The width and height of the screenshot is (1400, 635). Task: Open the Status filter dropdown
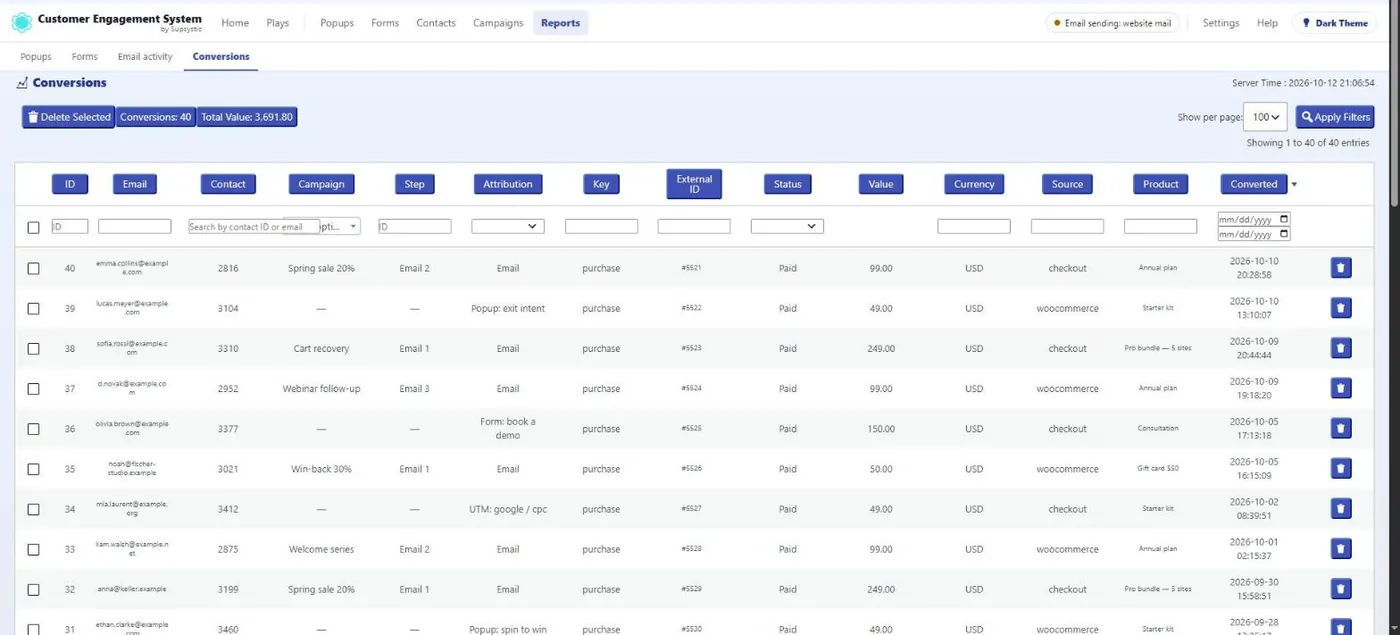[787, 226]
